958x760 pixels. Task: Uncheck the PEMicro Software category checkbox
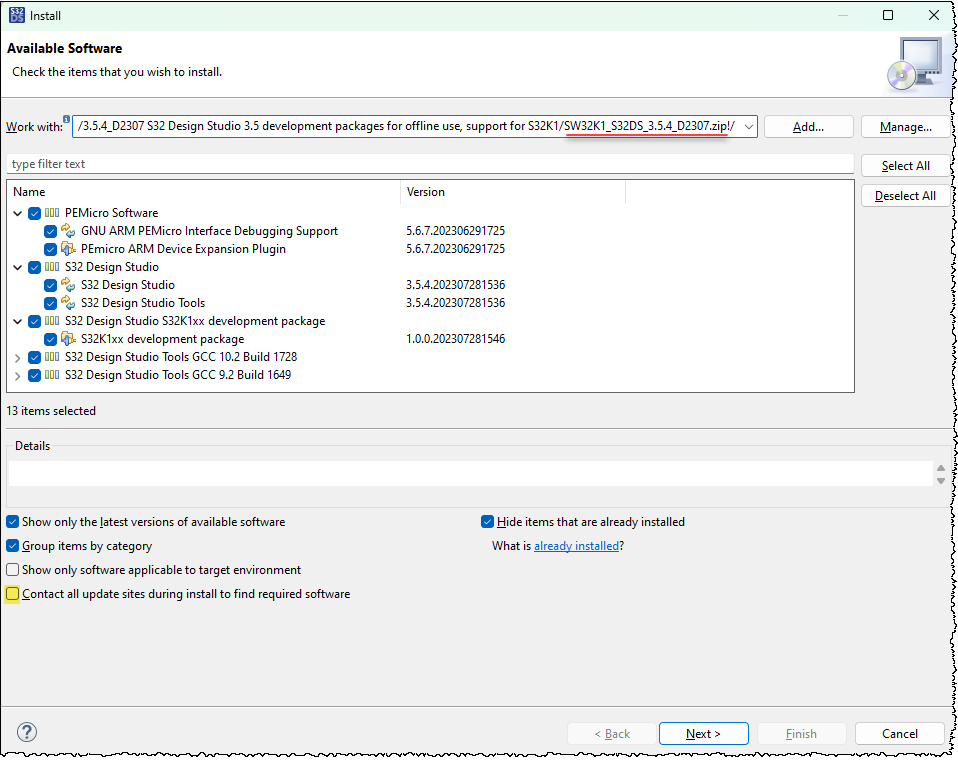34,213
